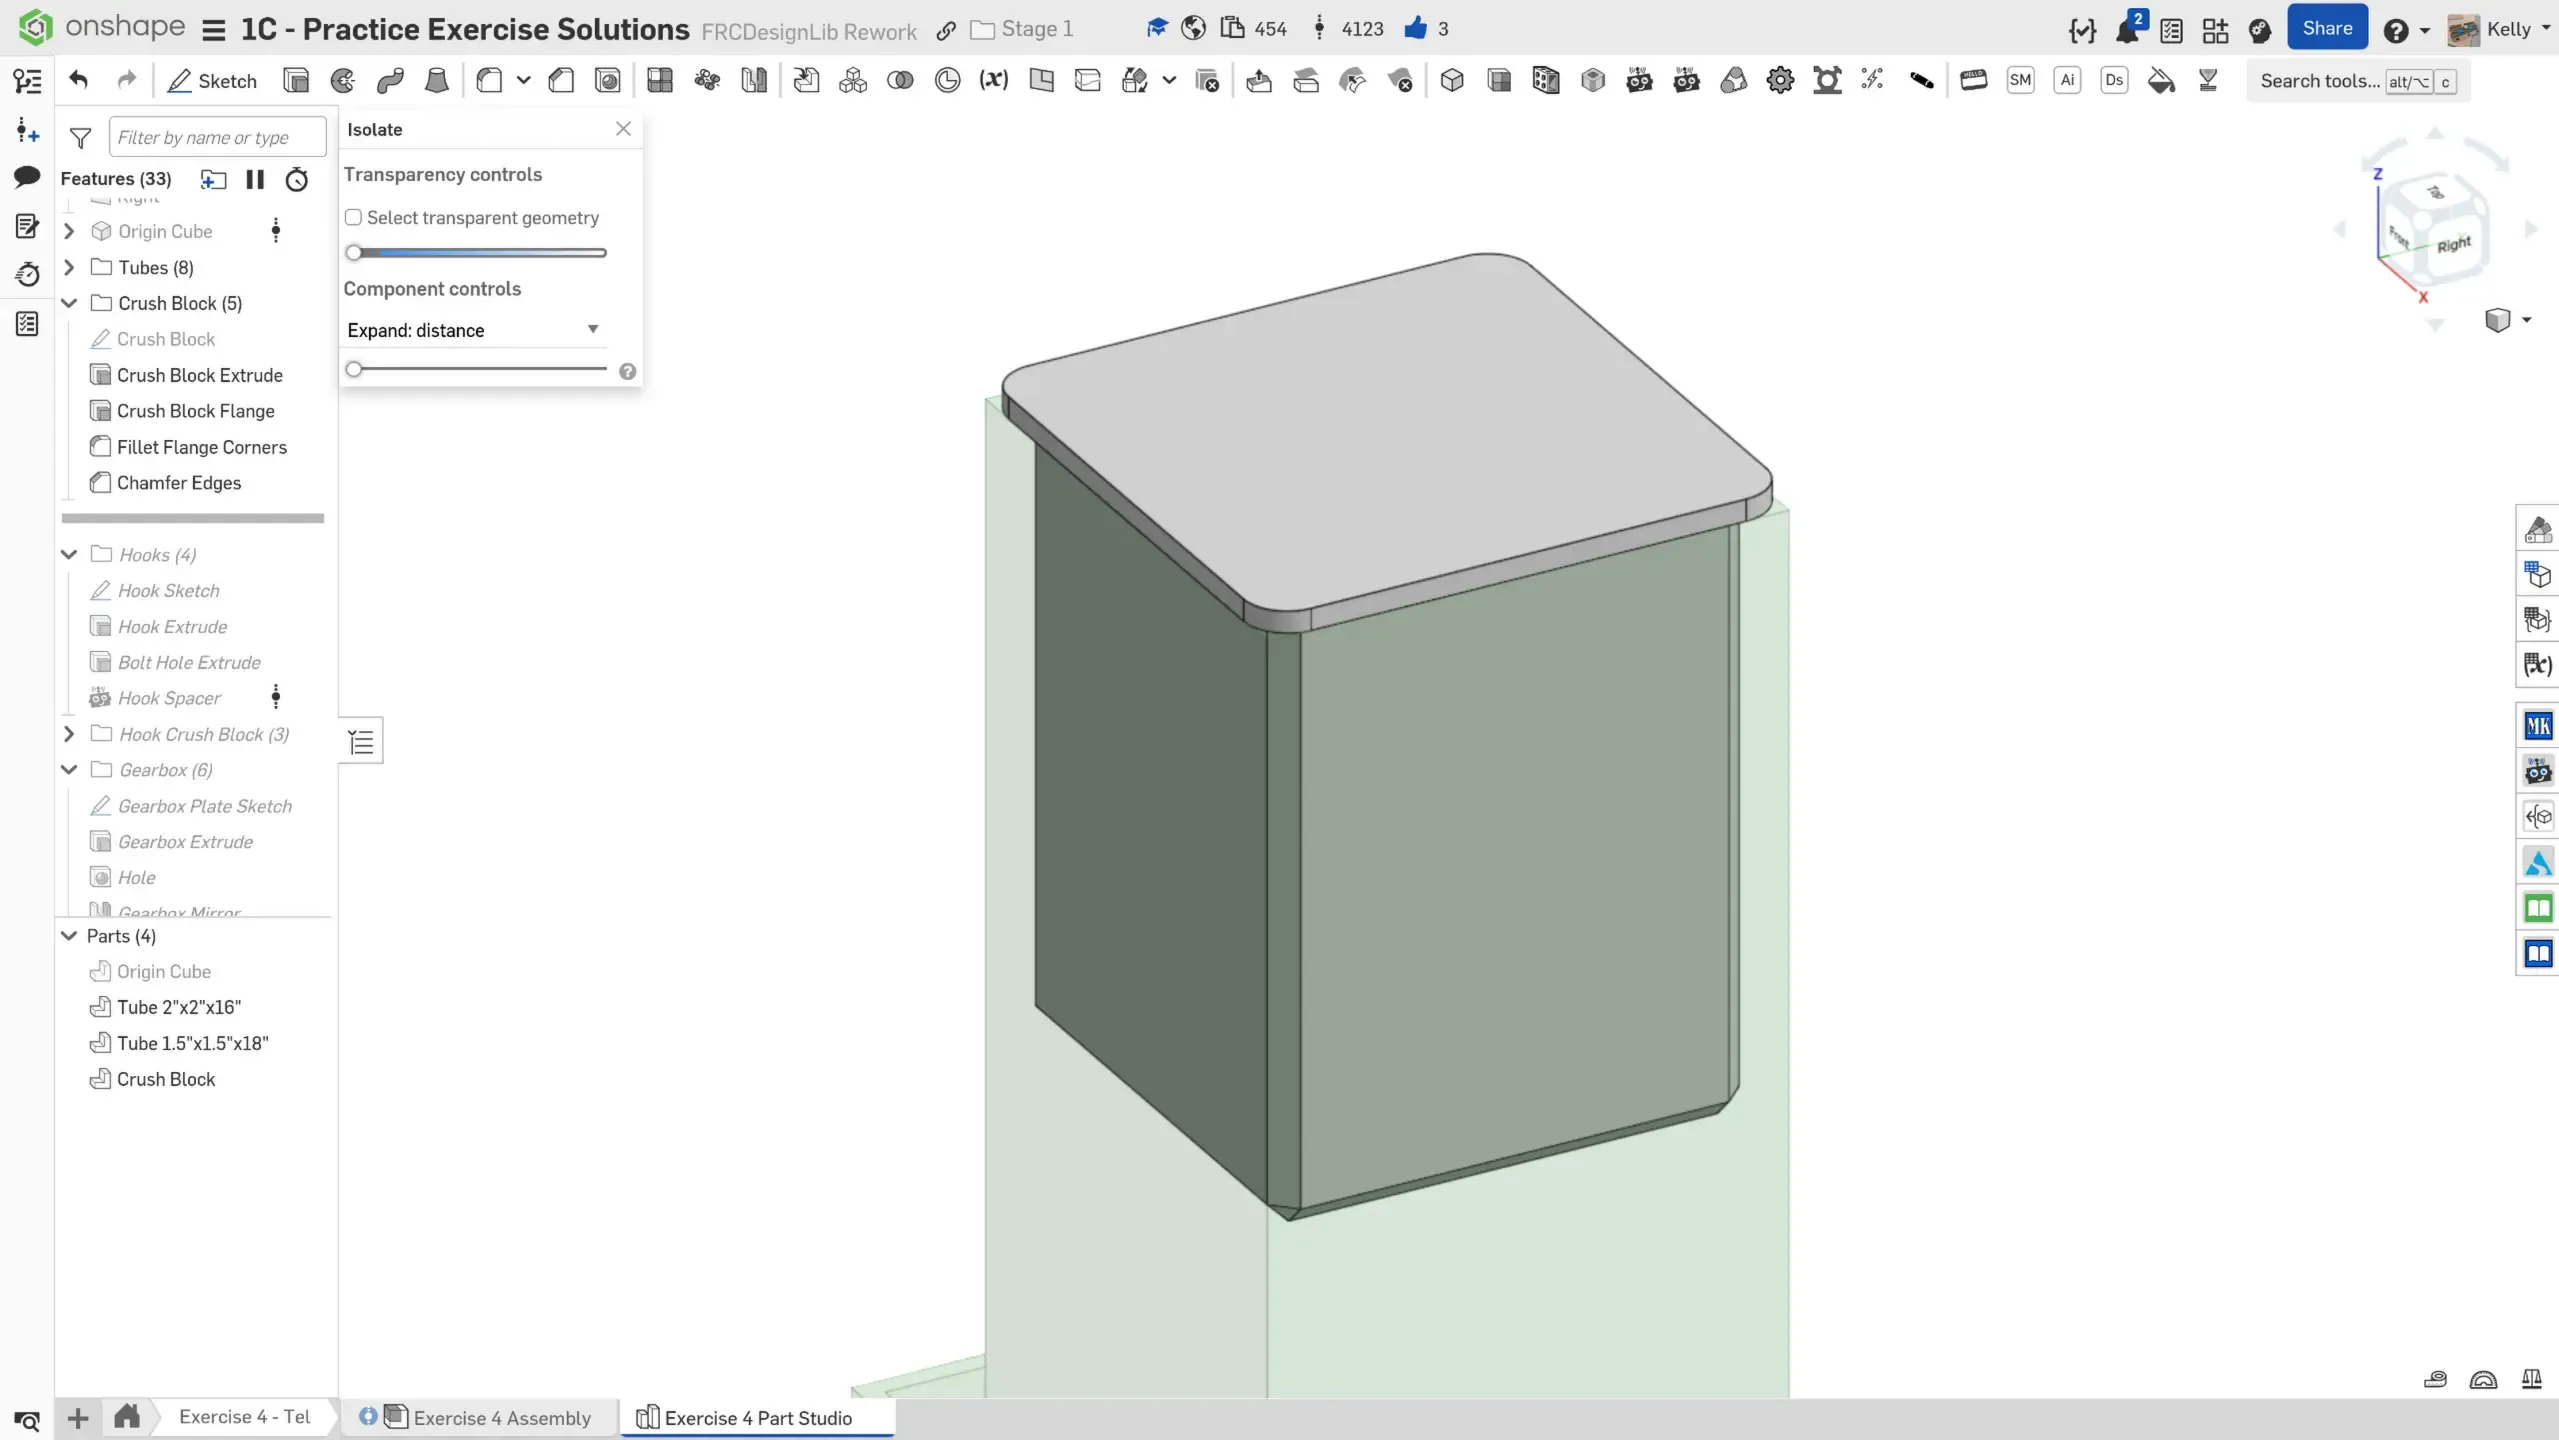Click the Fillet tool icon
This screenshot has width=2559, height=1440.
tap(489, 81)
